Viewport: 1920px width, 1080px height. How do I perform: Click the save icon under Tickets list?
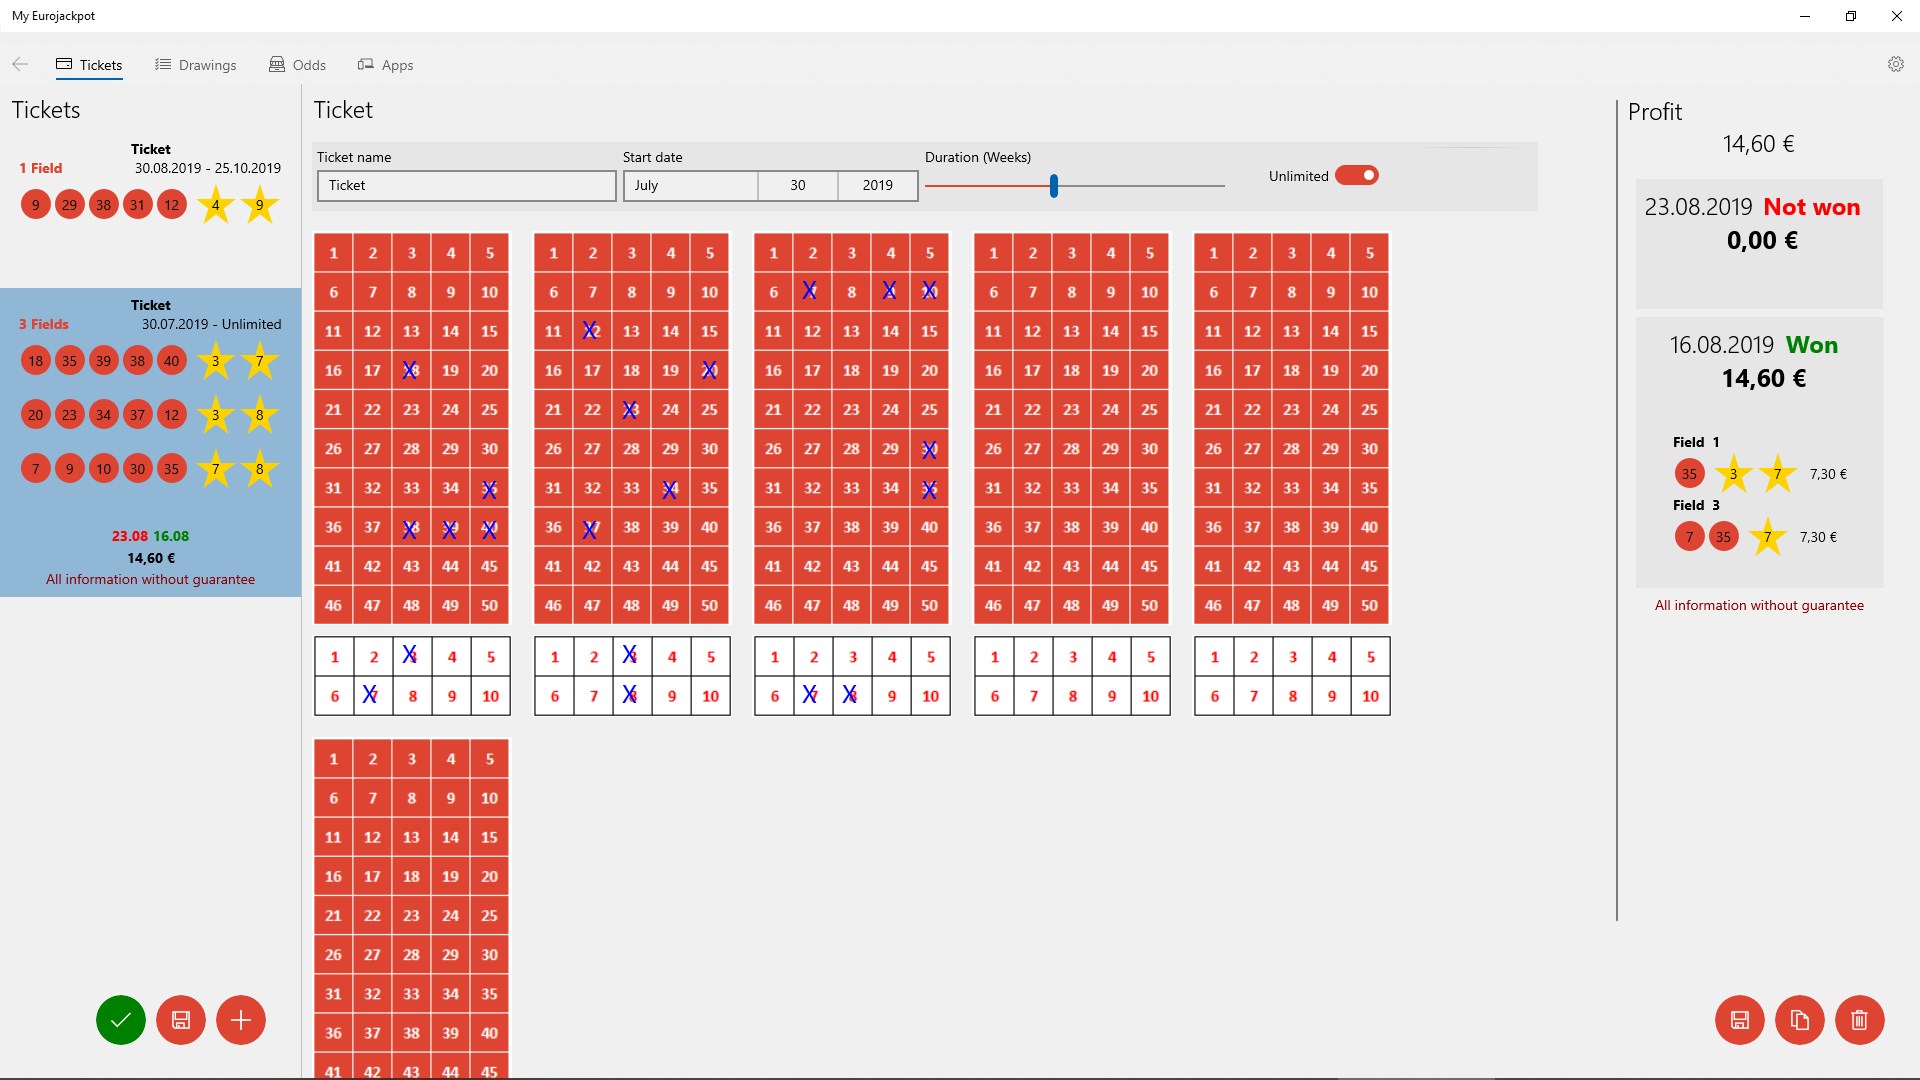tap(181, 1020)
